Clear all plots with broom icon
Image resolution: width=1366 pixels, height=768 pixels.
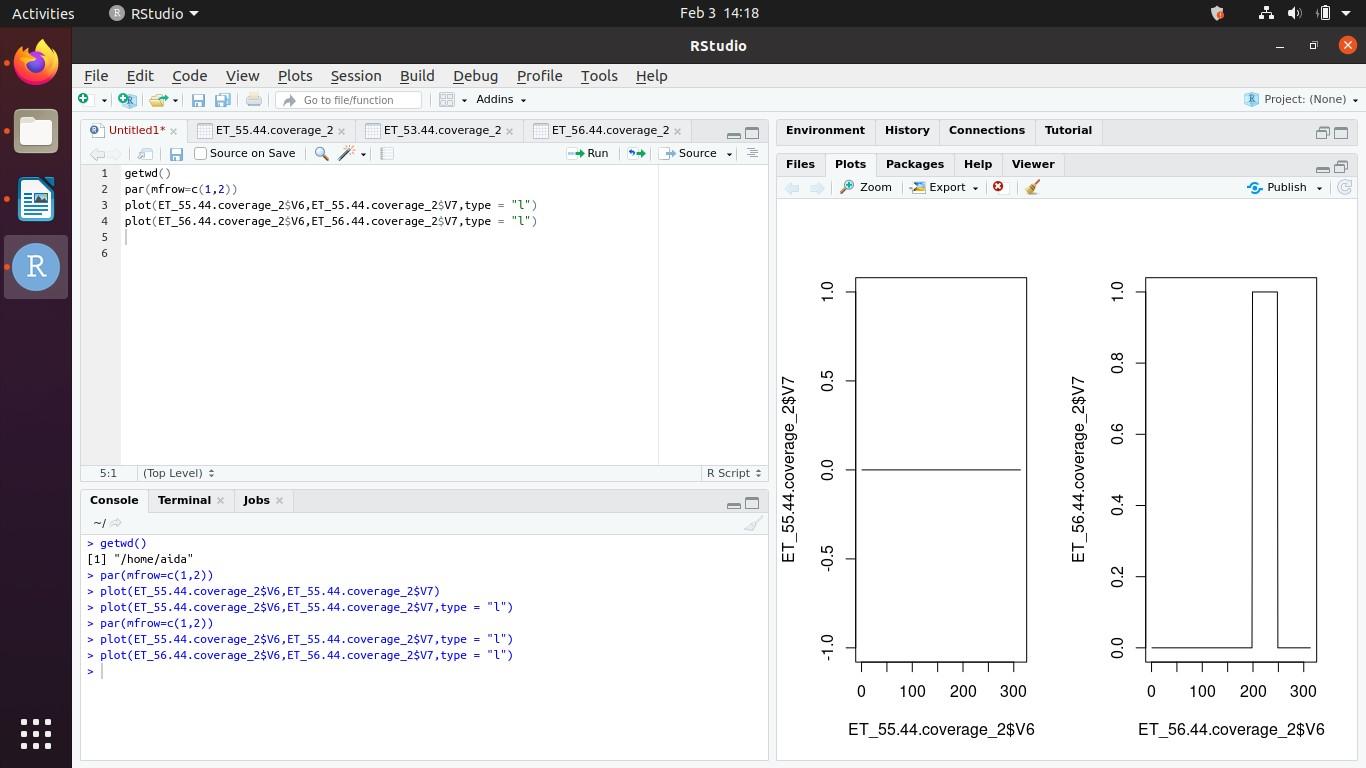pyautogui.click(x=1032, y=187)
